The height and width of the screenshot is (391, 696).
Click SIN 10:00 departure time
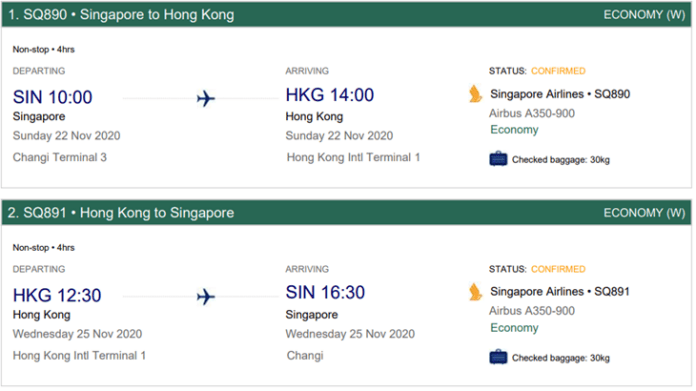[52, 97]
